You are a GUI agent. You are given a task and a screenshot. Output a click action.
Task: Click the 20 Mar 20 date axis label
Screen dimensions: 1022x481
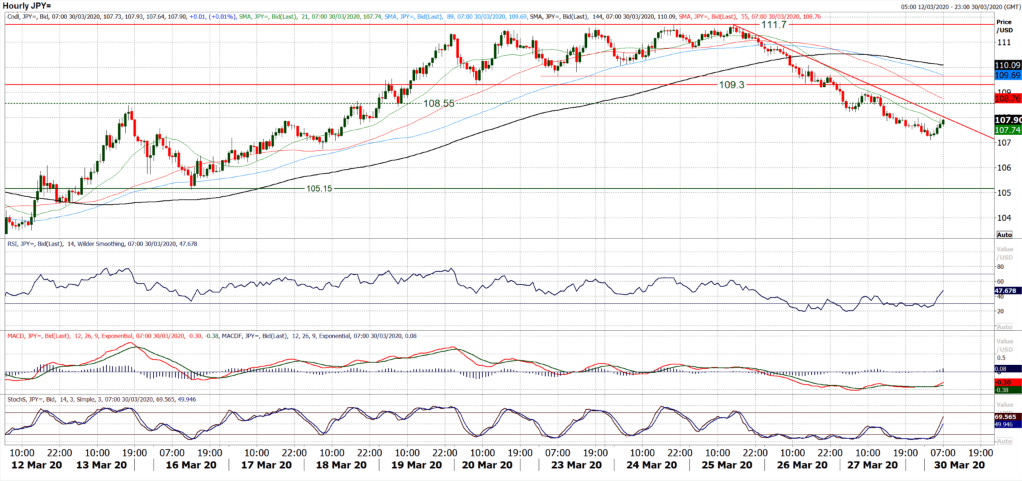pyautogui.click(x=485, y=465)
